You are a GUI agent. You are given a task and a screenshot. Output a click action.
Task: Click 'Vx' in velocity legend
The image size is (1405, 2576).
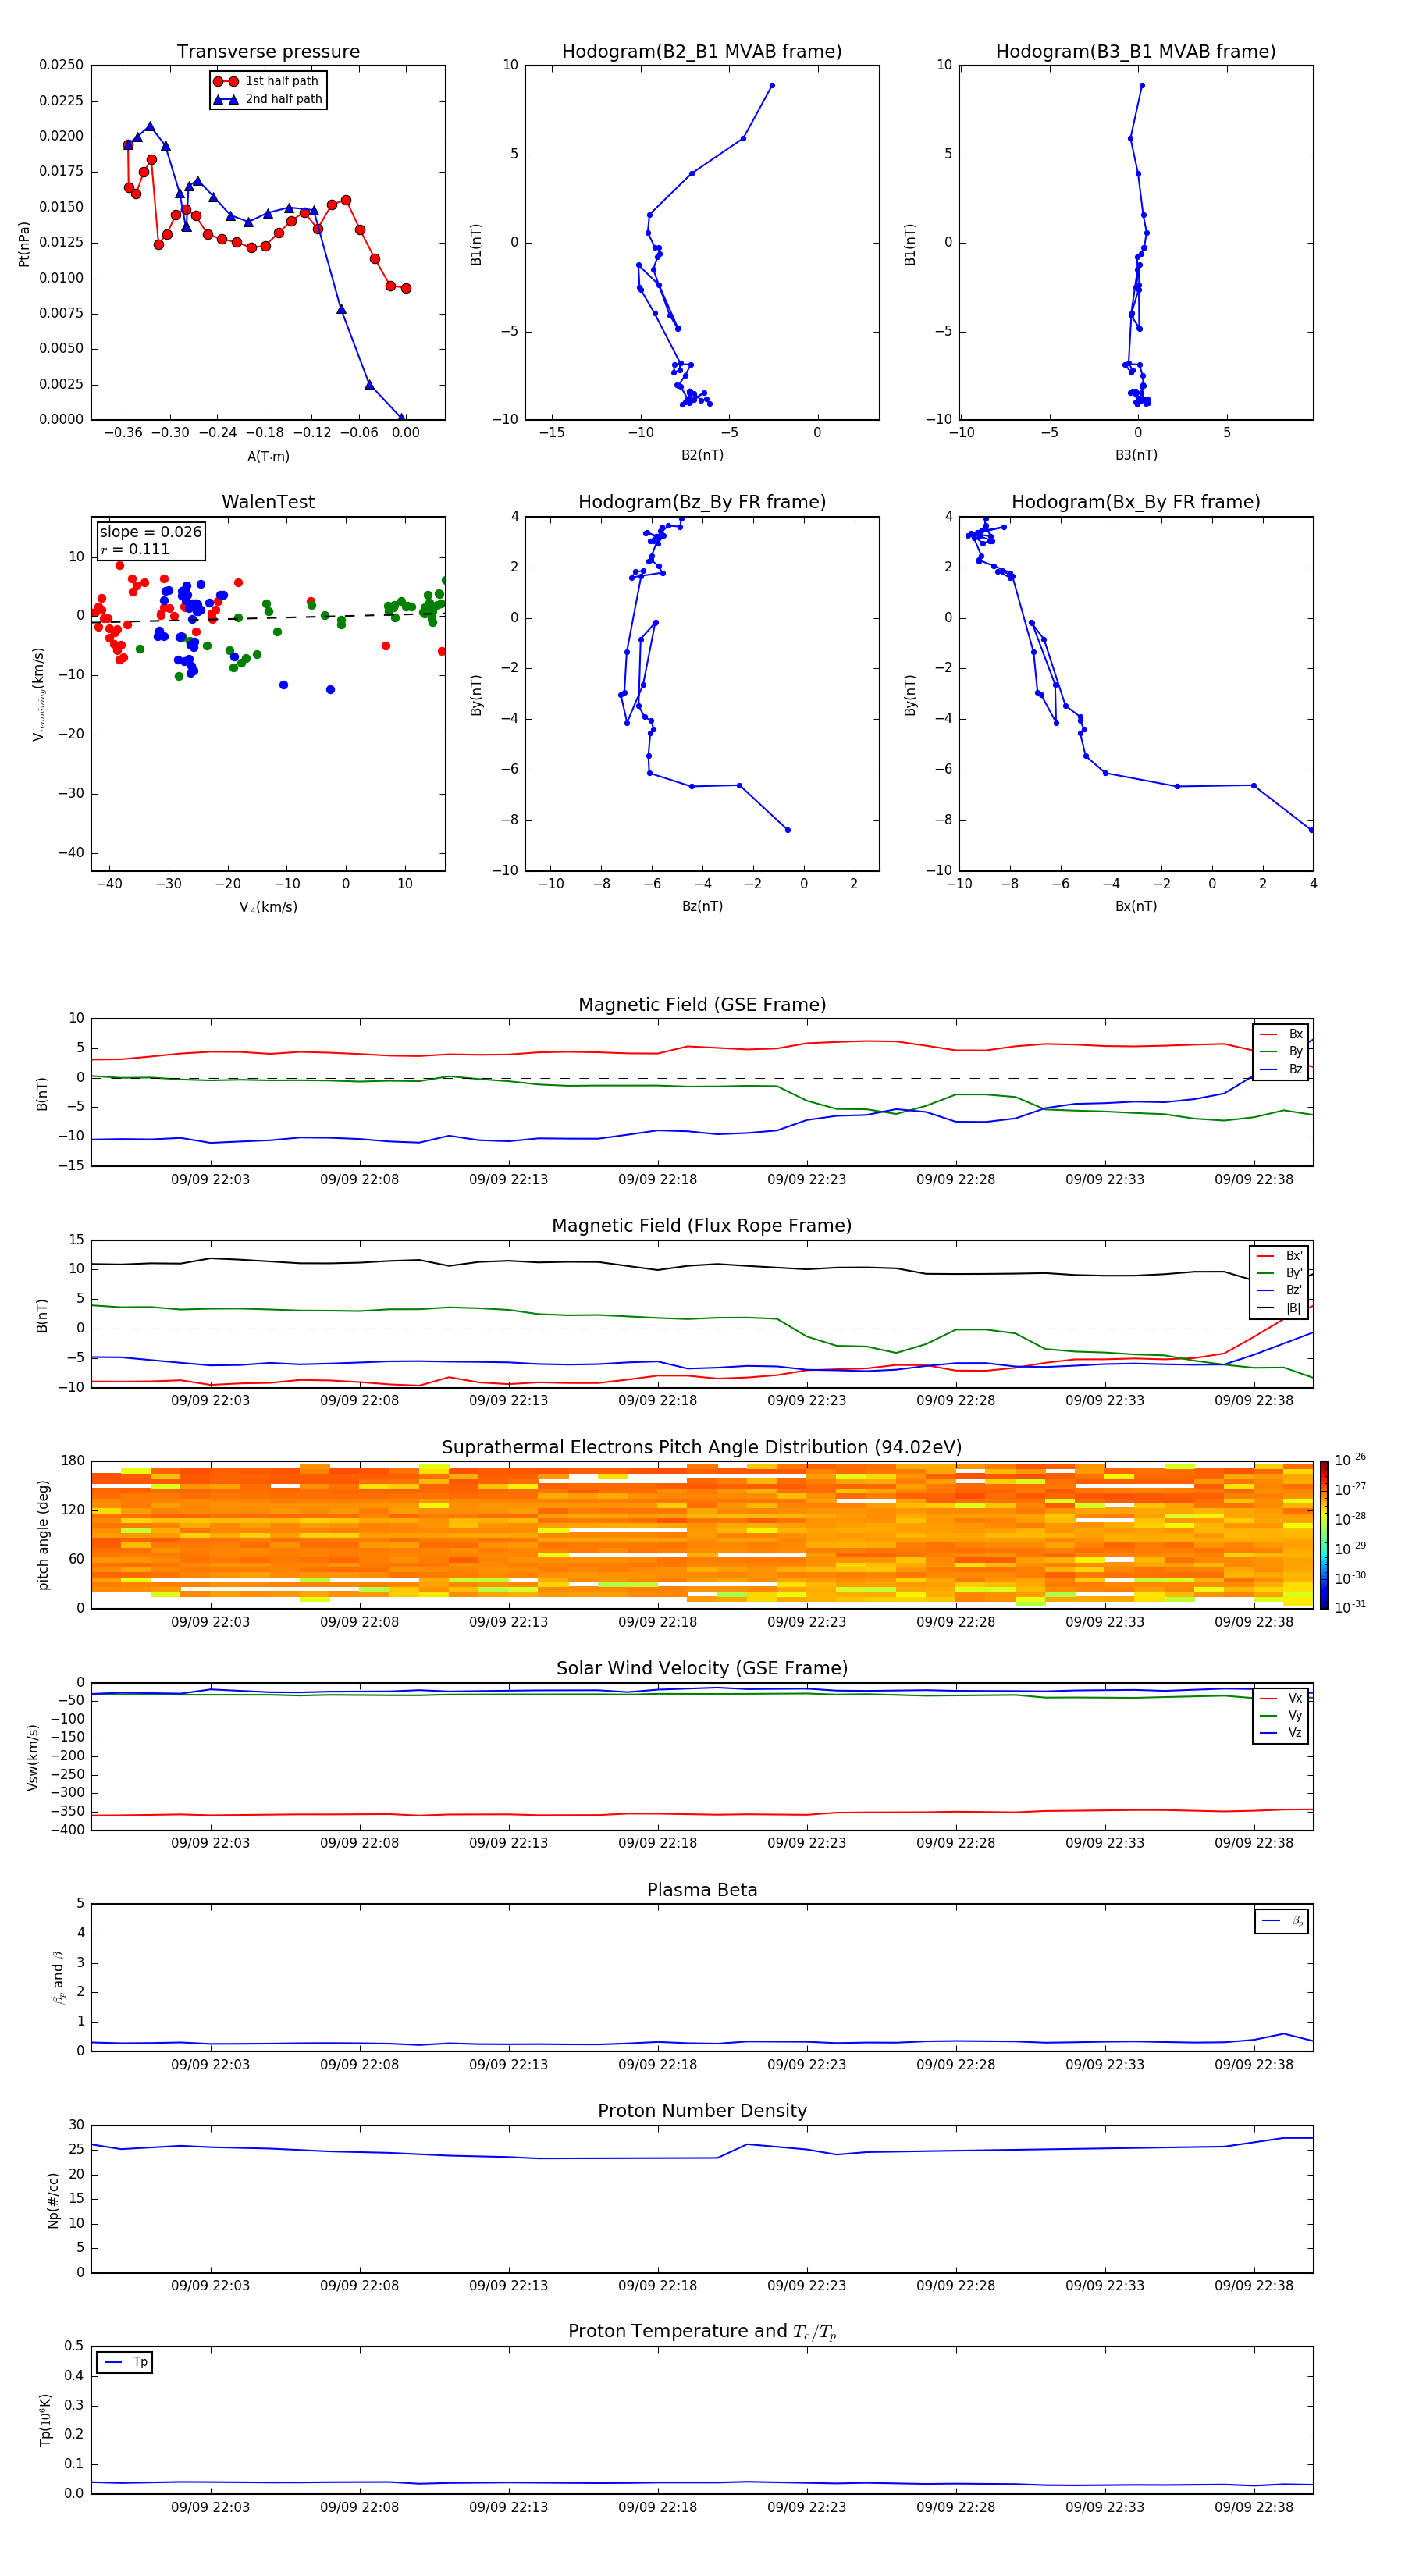1281,1698
